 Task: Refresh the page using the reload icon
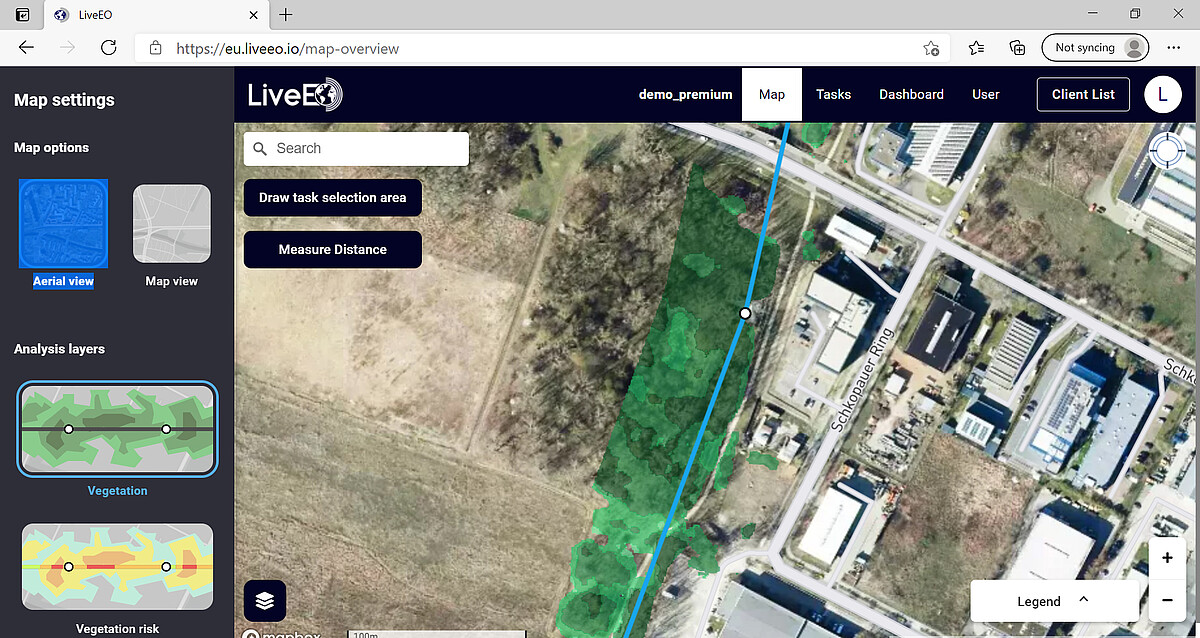click(x=109, y=47)
